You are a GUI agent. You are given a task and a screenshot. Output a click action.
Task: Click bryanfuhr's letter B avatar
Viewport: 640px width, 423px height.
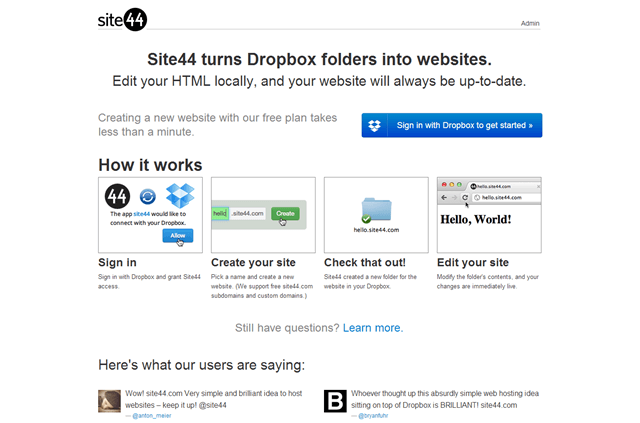(335, 401)
